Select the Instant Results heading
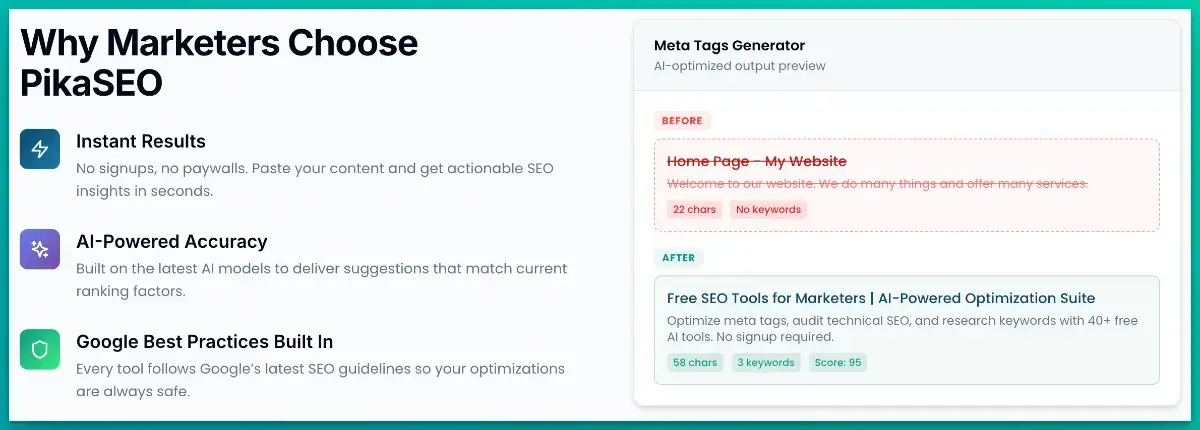 tap(141, 141)
